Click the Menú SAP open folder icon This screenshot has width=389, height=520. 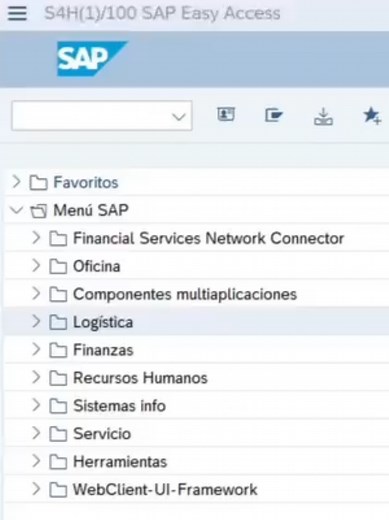[x=38, y=211]
